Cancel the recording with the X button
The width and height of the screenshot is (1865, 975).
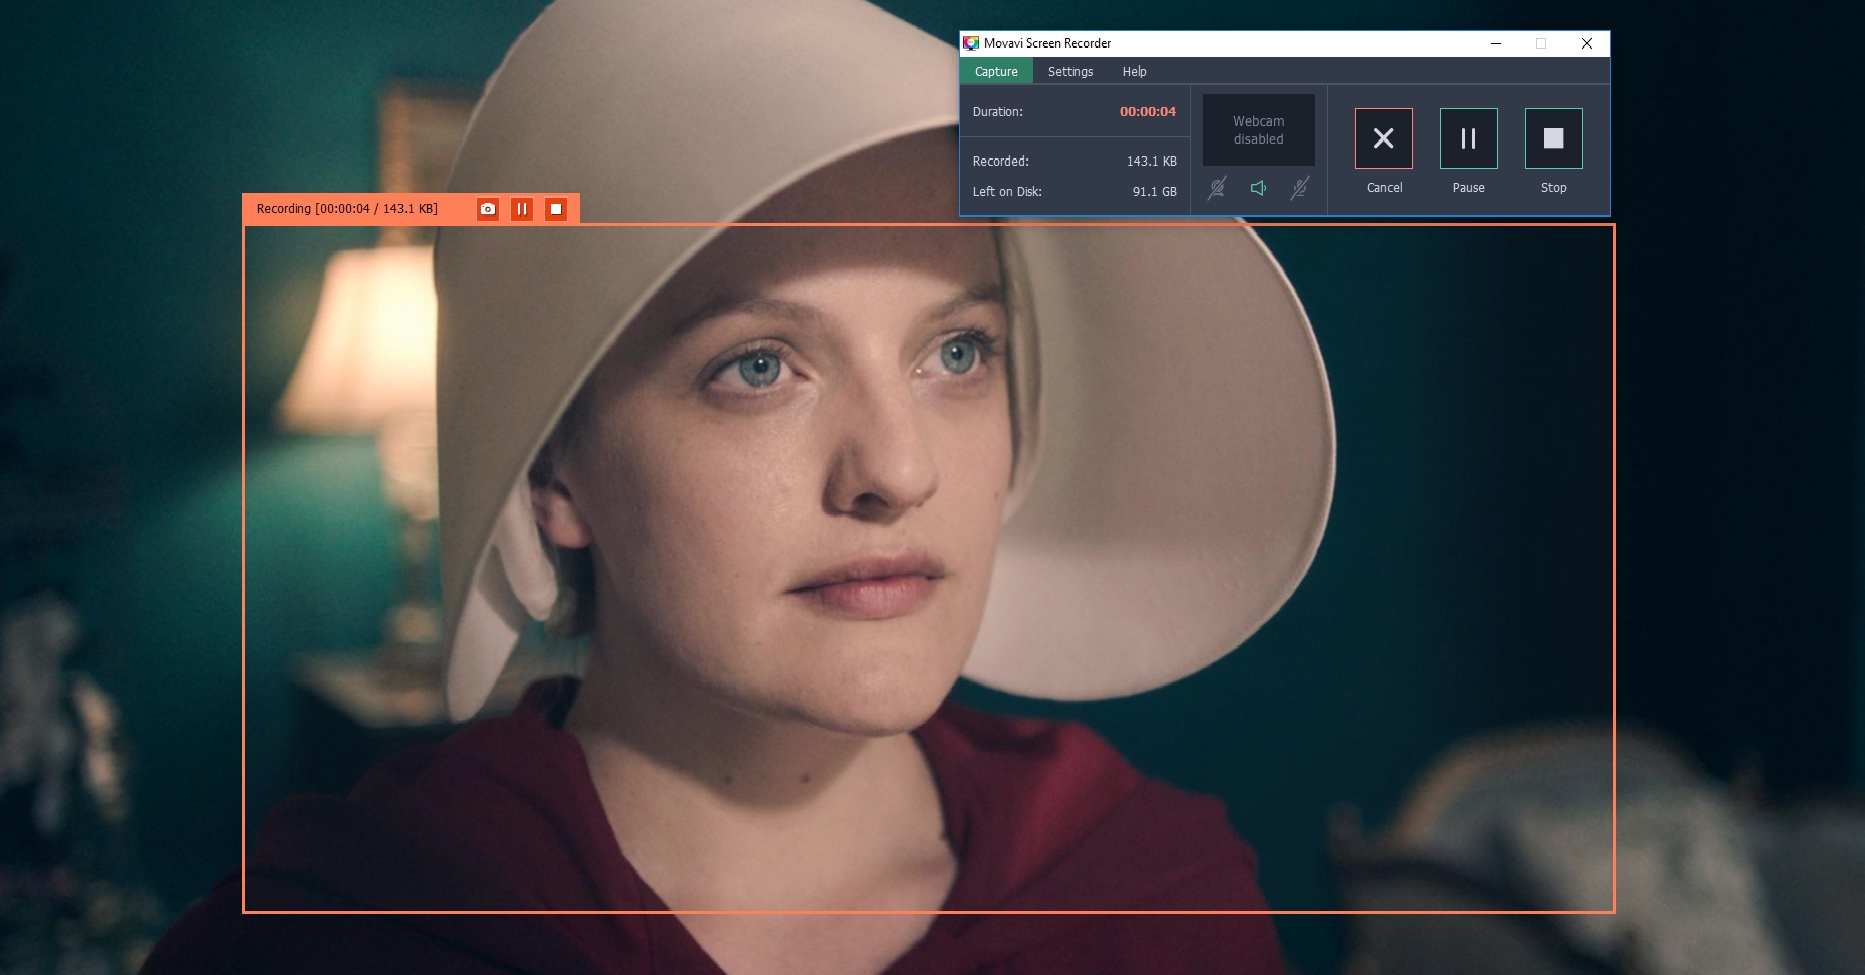click(x=1384, y=138)
